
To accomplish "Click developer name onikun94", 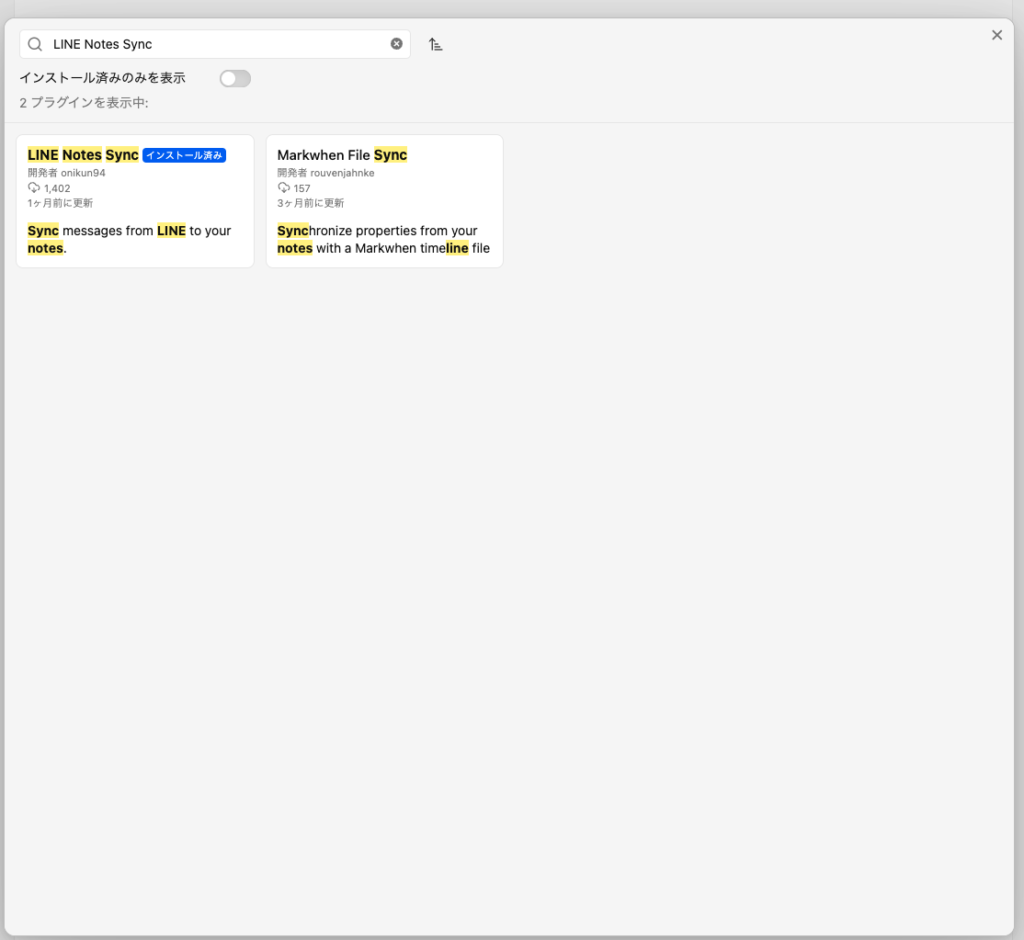I will (x=83, y=172).
